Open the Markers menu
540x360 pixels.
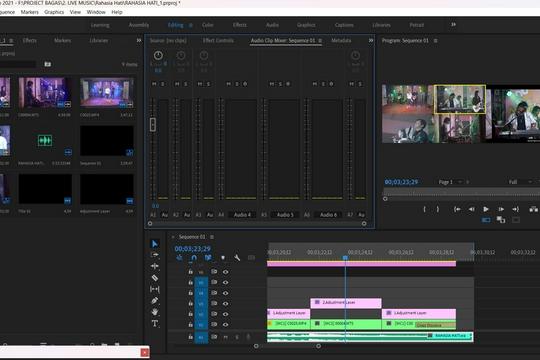coord(30,12)
